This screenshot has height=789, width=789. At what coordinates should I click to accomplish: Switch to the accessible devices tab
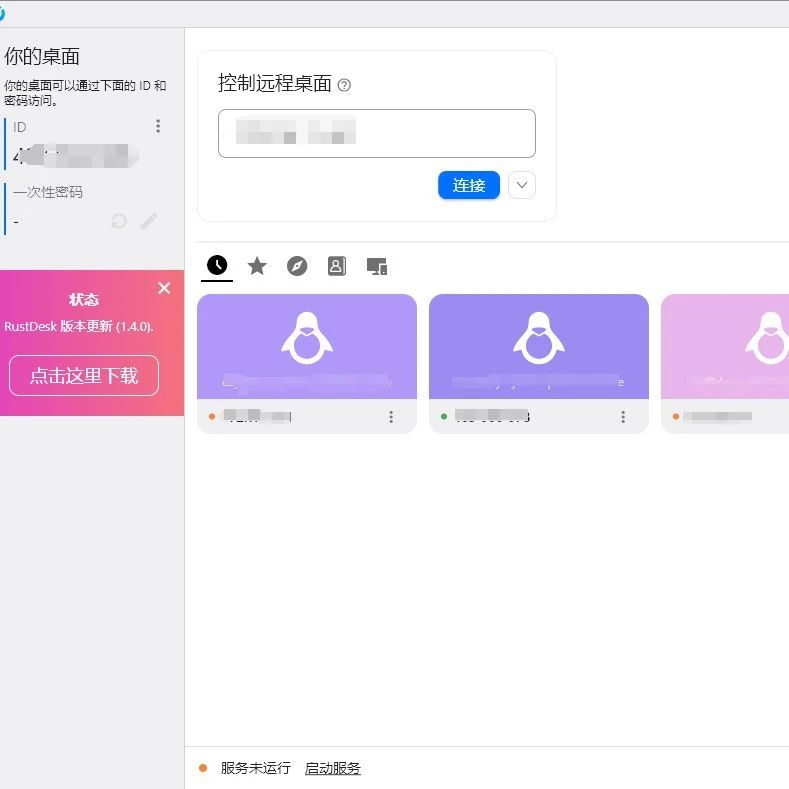pyautogui.click(x=377, y=266)
